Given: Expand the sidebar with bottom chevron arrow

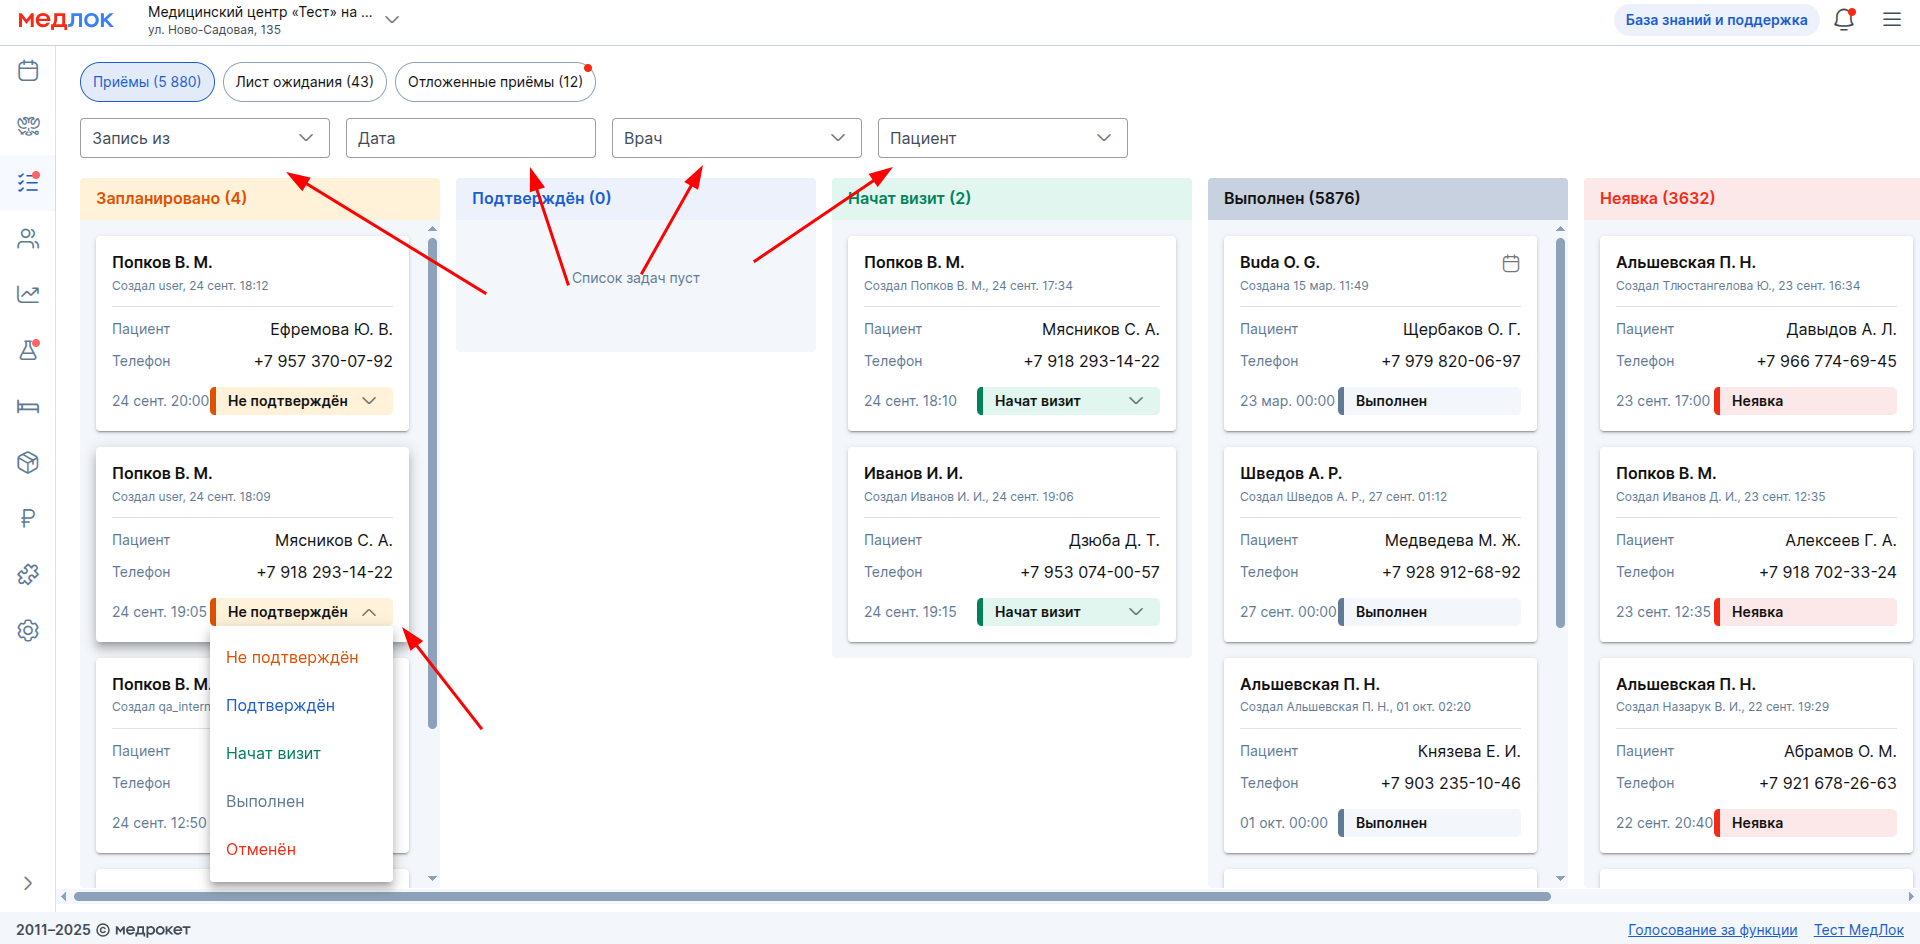Looking at the screenshot, I should point(28,883).
